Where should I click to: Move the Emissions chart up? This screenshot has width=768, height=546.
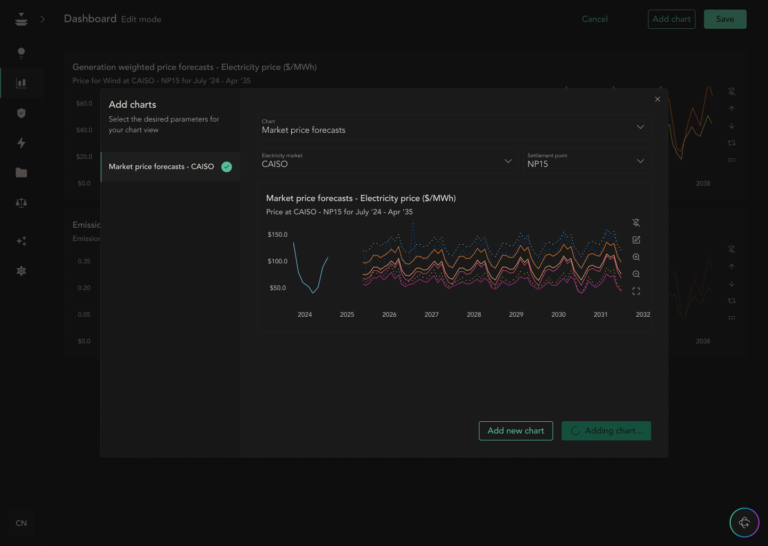[x=732, y=266]
